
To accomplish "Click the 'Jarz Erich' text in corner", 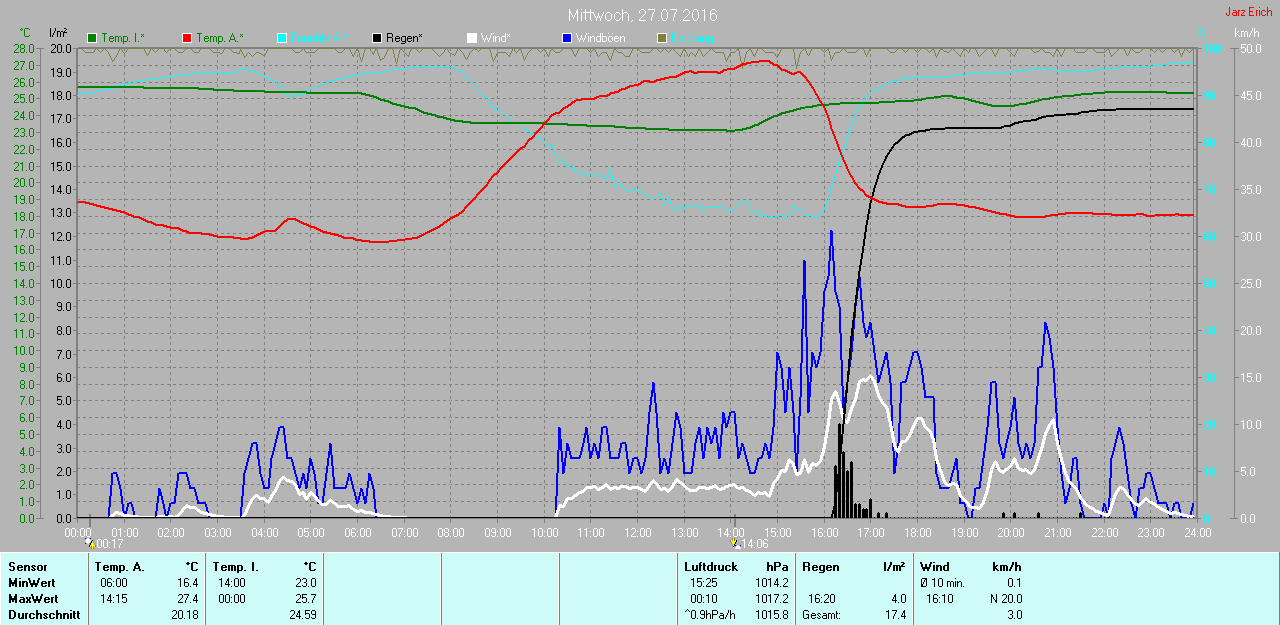I will pos(1248,12).
